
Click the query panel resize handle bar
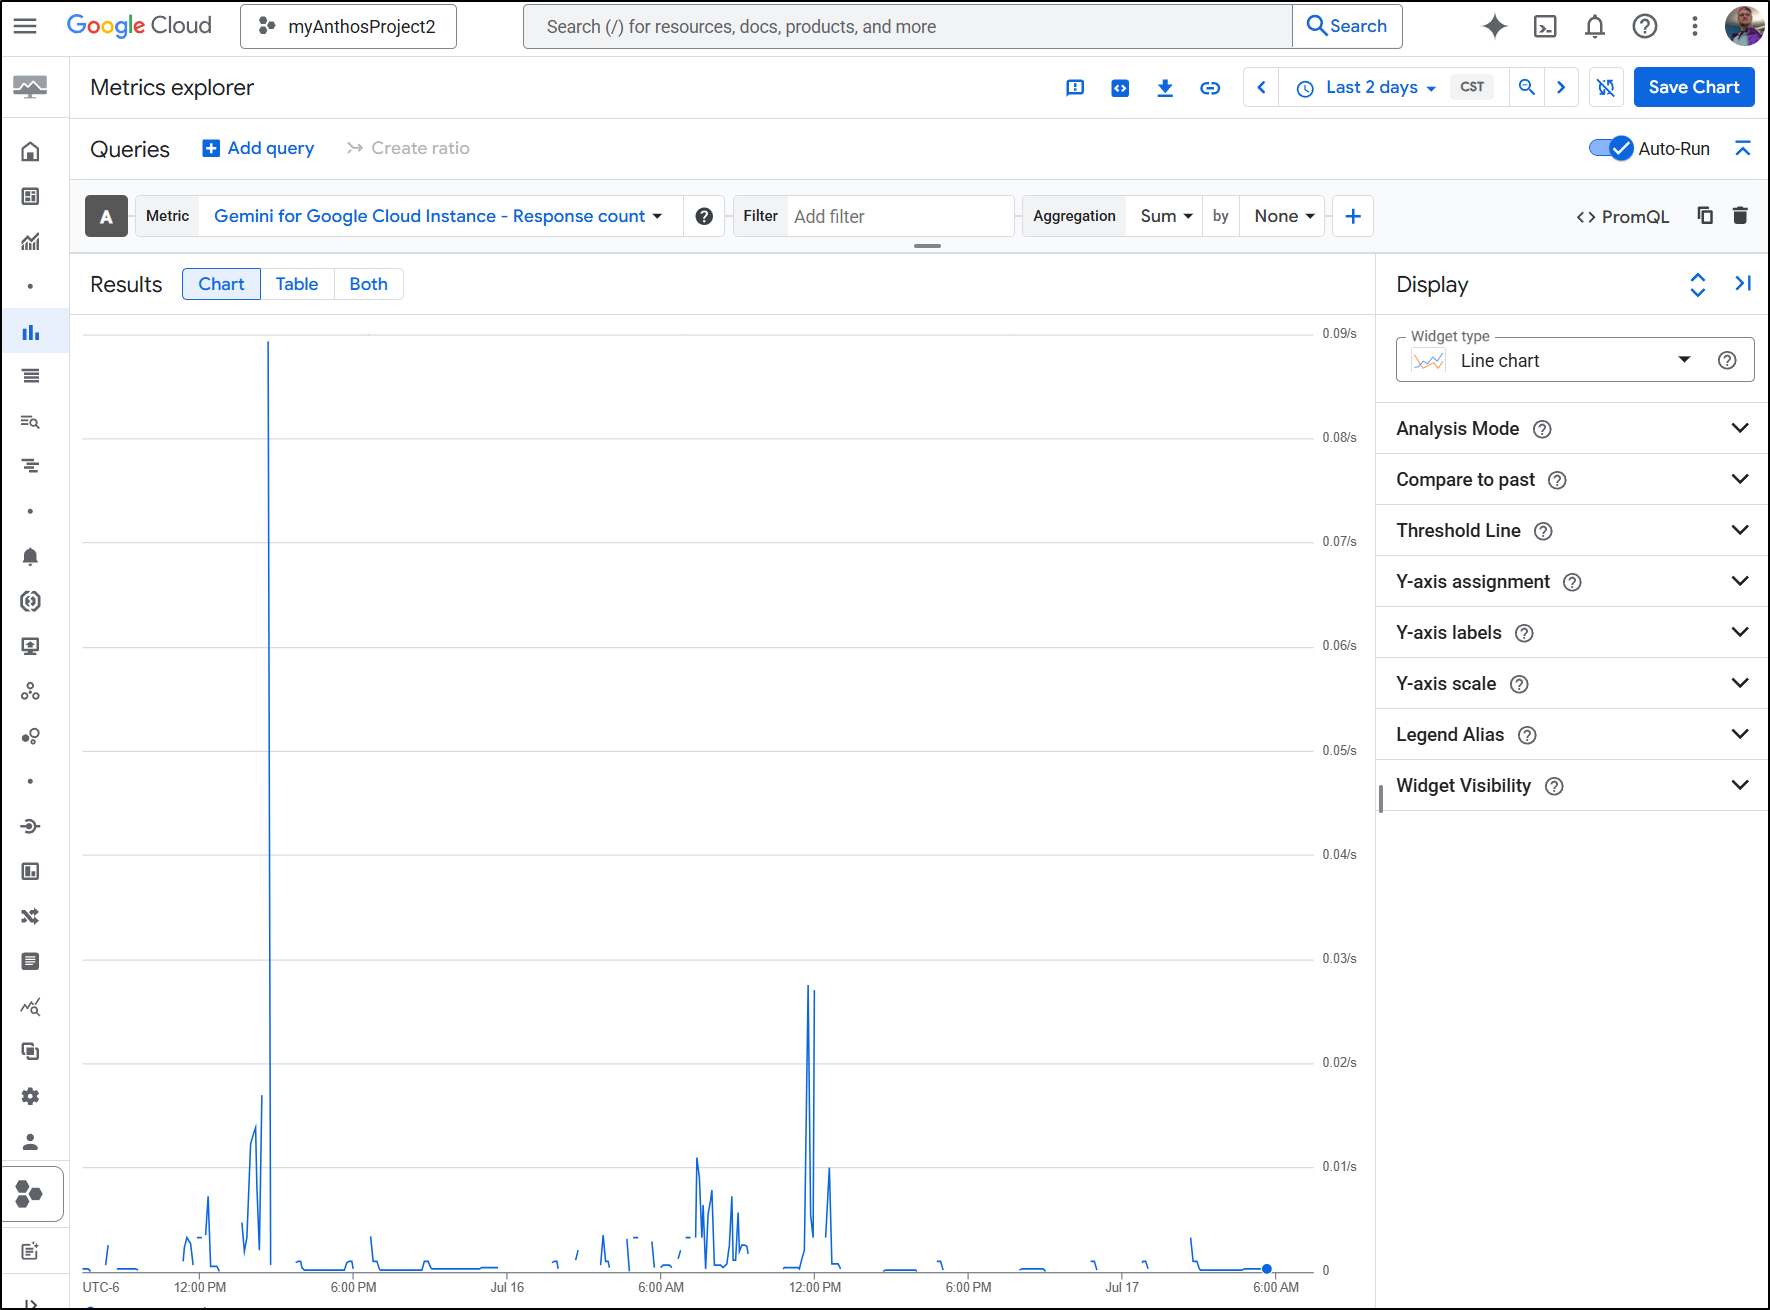927,246
